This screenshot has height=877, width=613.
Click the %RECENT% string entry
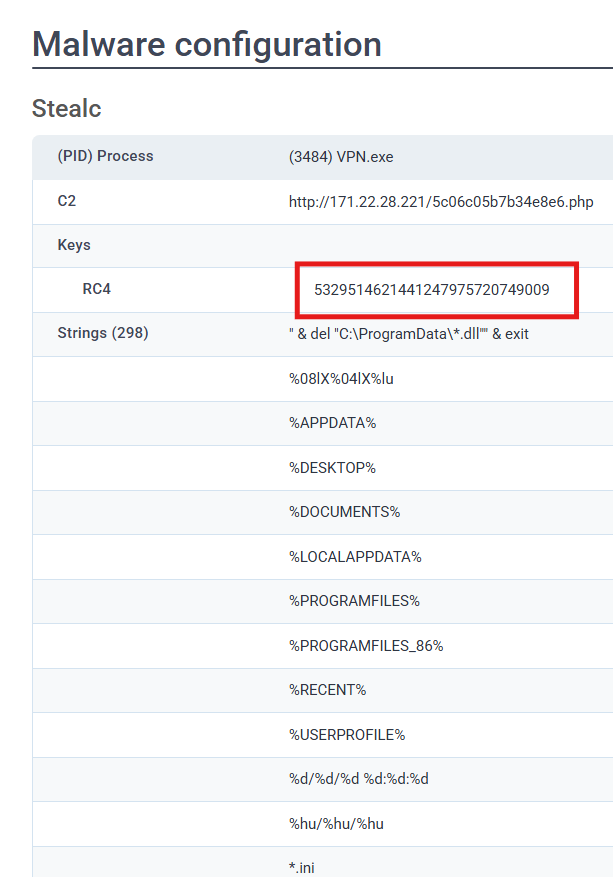[327, 690]
